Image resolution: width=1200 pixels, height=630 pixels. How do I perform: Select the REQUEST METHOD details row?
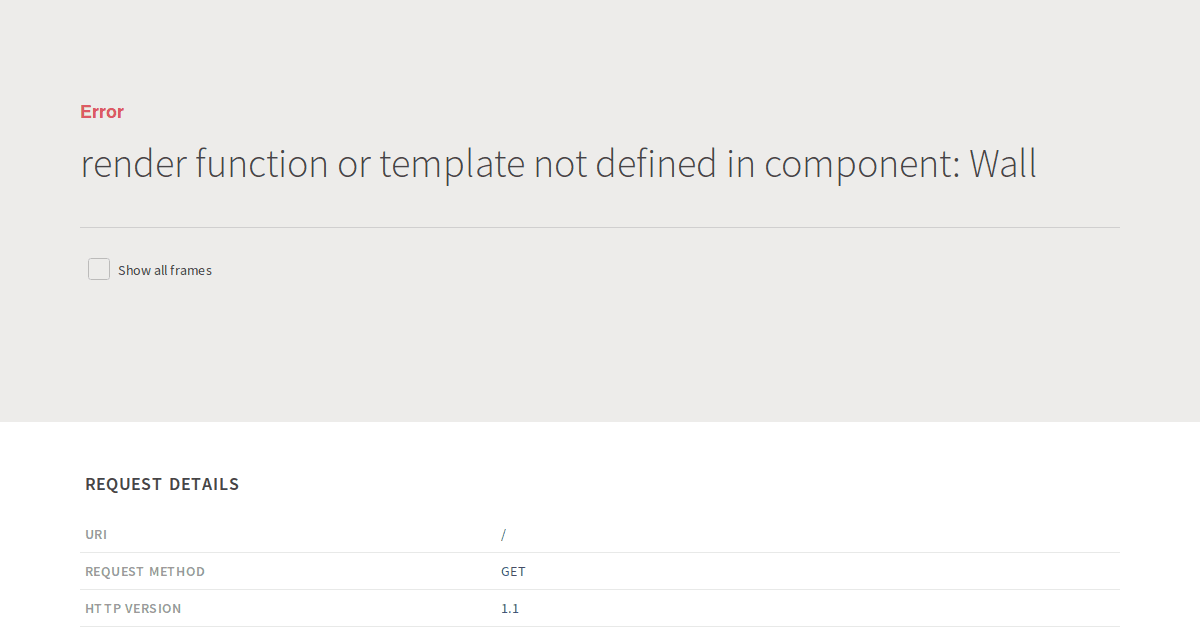pos(600,571)
